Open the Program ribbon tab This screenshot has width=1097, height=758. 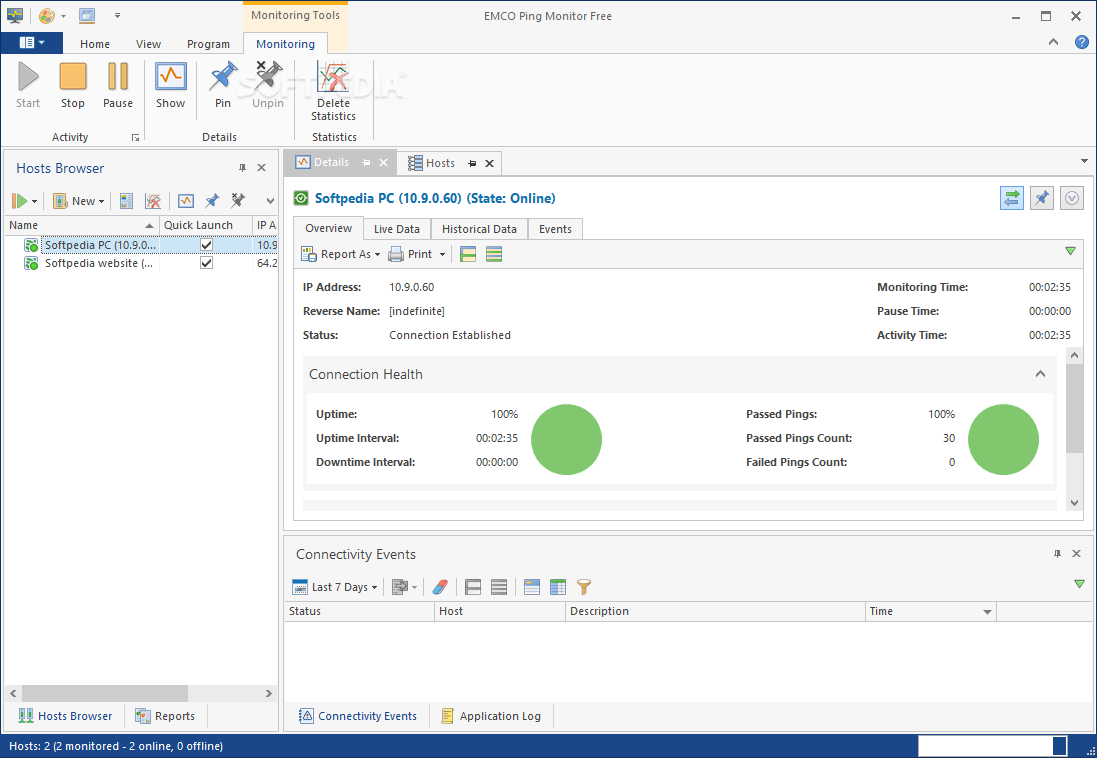[208, 43]
